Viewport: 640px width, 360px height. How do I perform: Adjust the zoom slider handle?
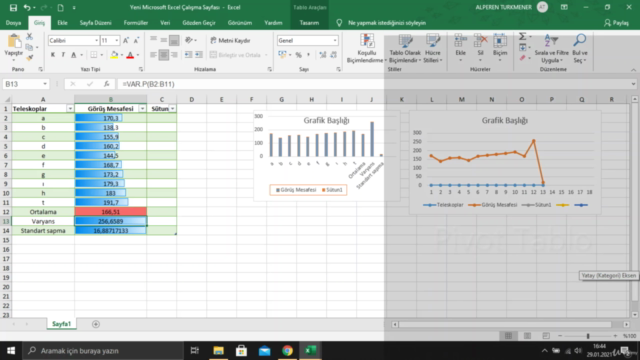coord(588,336)
